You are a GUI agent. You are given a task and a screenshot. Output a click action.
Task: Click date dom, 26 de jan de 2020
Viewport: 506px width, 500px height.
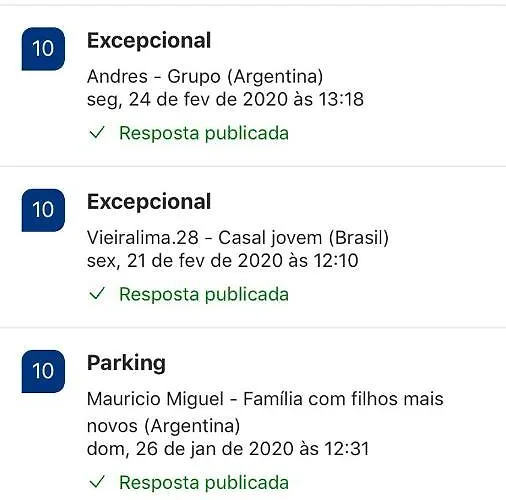190,449
